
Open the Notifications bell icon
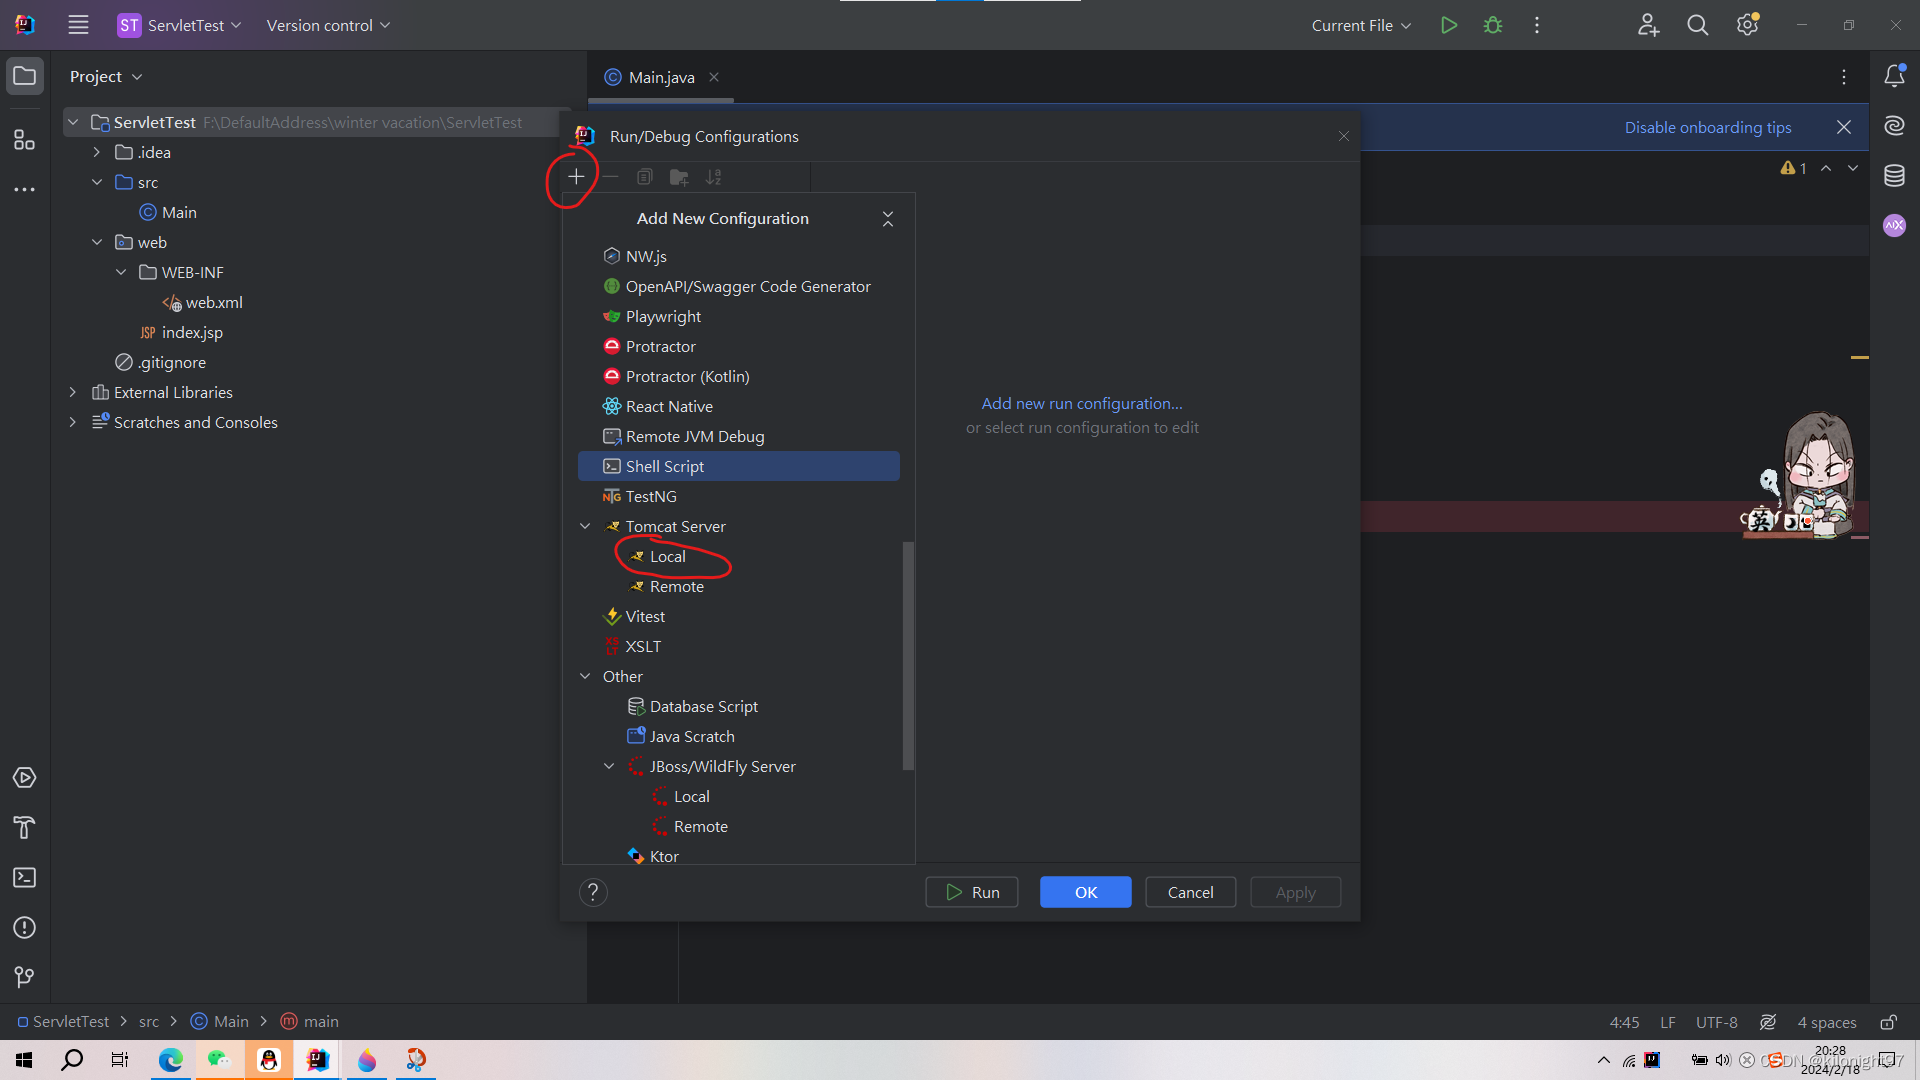[1894, 76]
